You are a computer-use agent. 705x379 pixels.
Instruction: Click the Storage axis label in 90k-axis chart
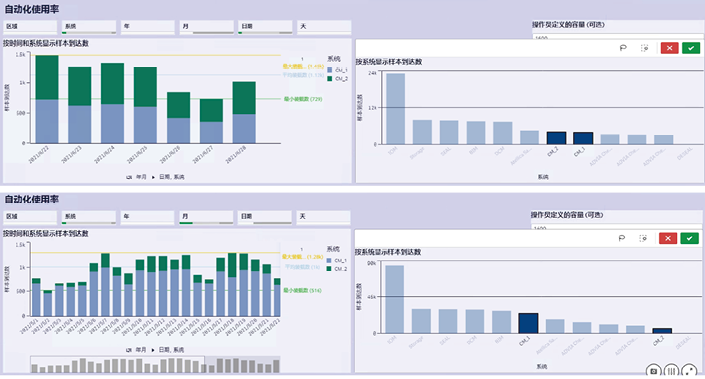[x=417, y=342]
